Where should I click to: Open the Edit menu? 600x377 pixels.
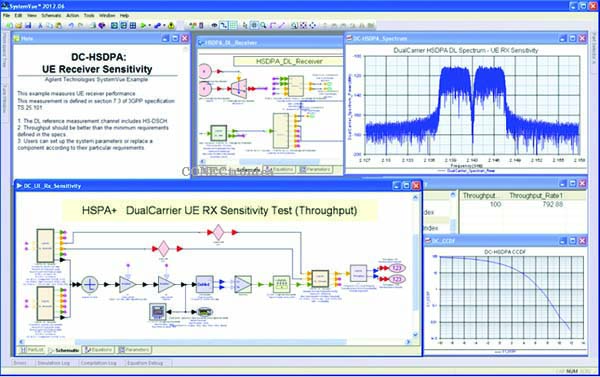(18, 16)
